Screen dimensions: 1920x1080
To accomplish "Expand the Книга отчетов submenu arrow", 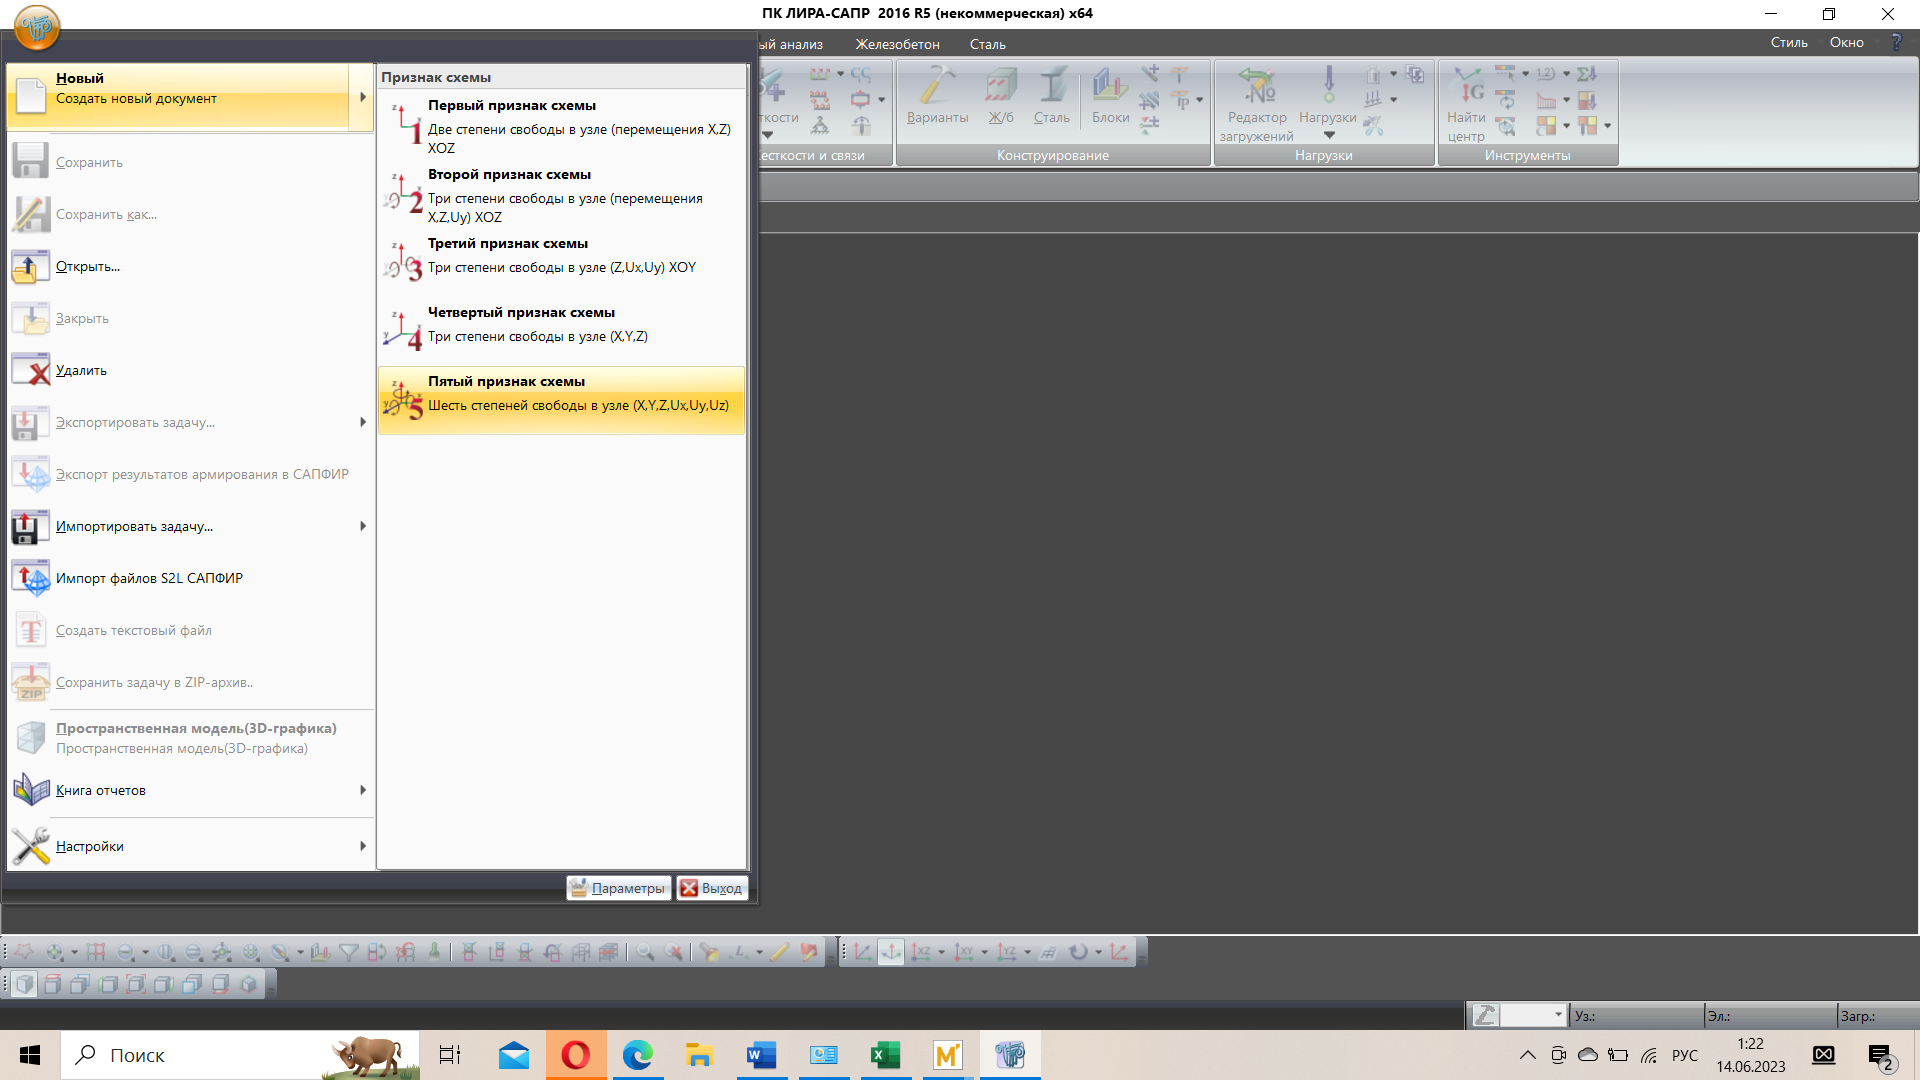I will tap(362, 790).
